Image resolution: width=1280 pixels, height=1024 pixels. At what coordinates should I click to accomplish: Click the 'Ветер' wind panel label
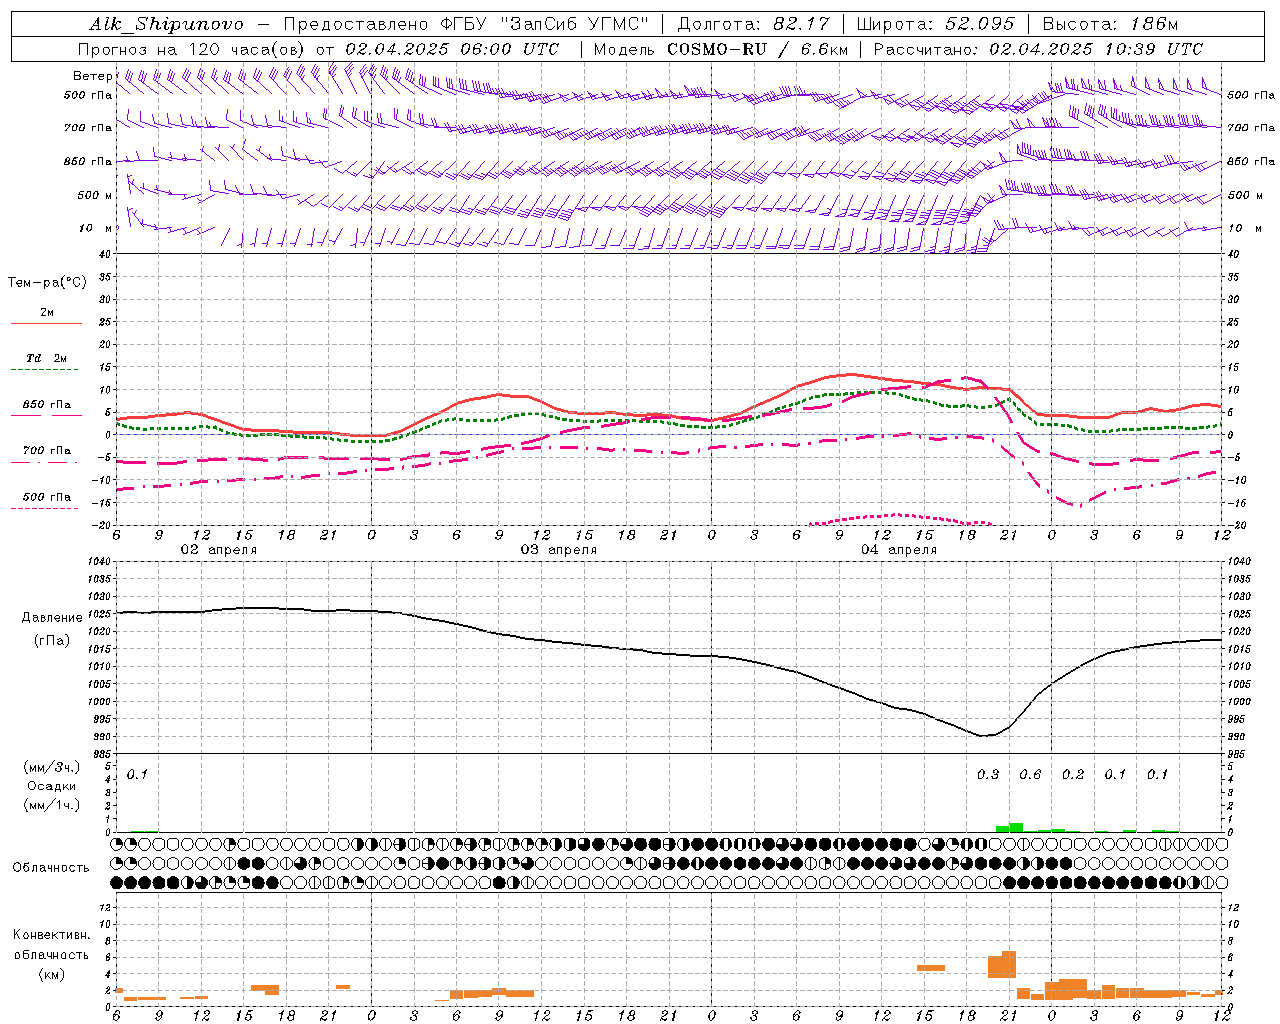point(93,76)
